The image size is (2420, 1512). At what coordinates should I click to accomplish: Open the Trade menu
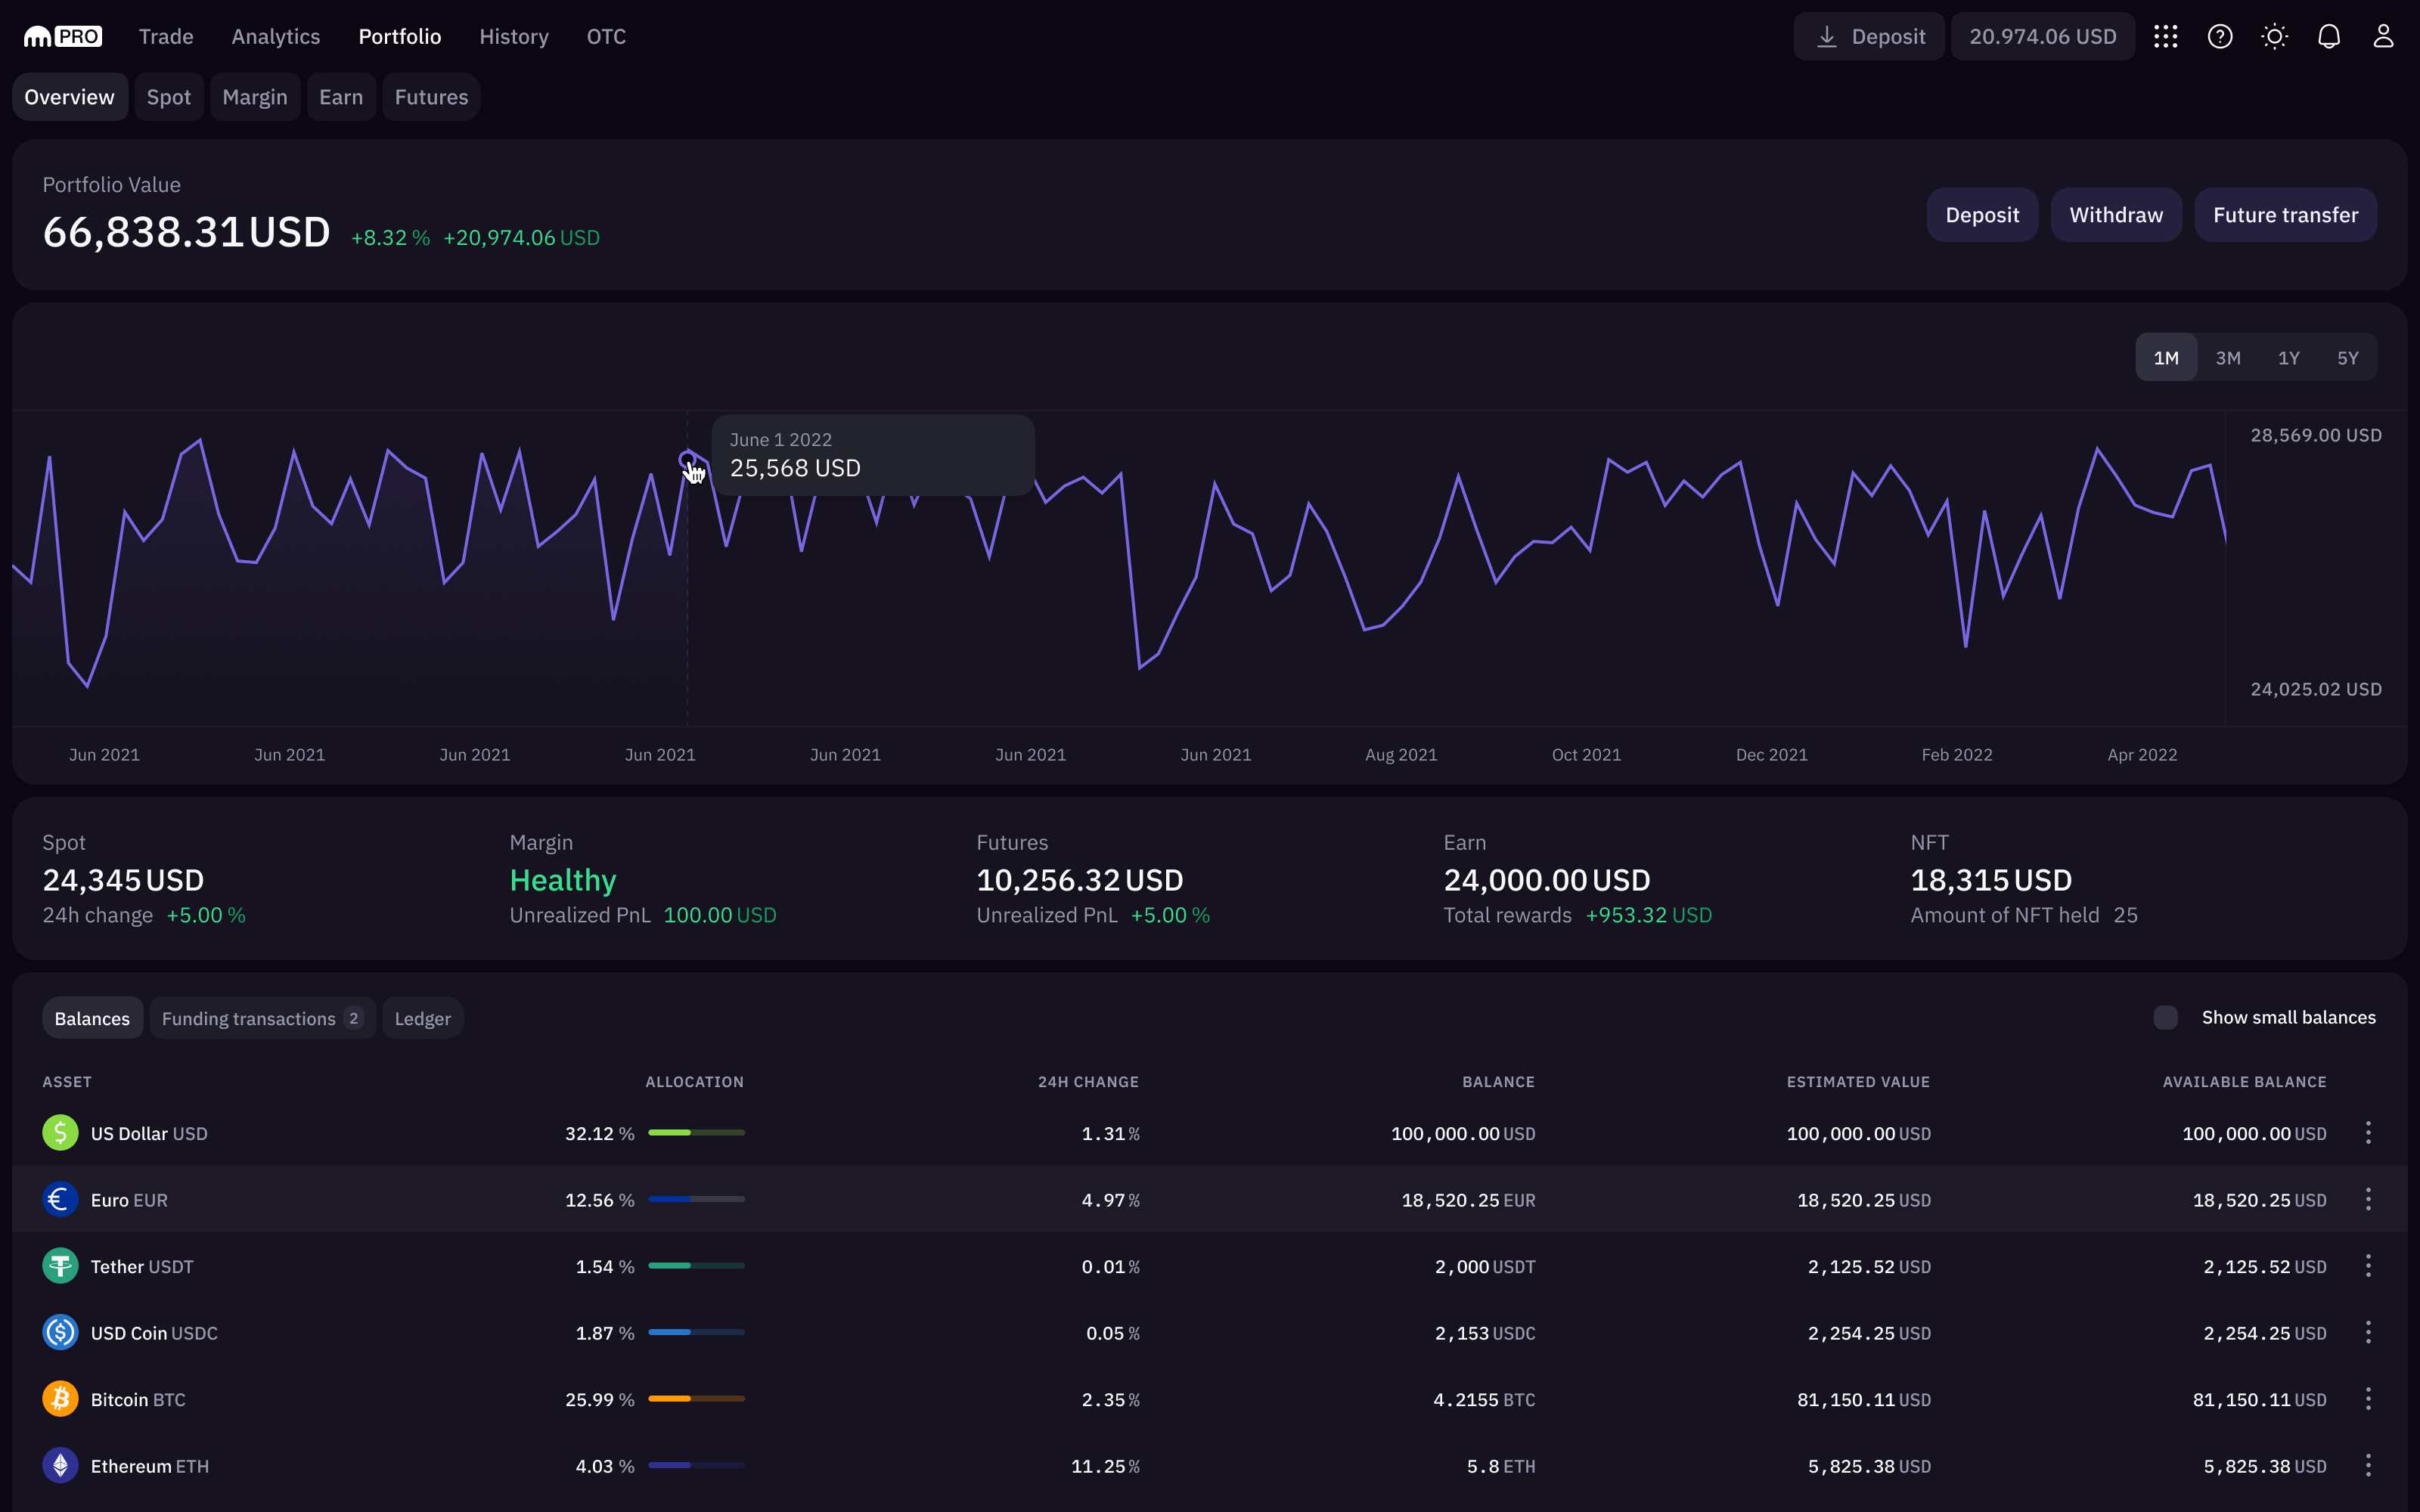[x=166, y=37]
